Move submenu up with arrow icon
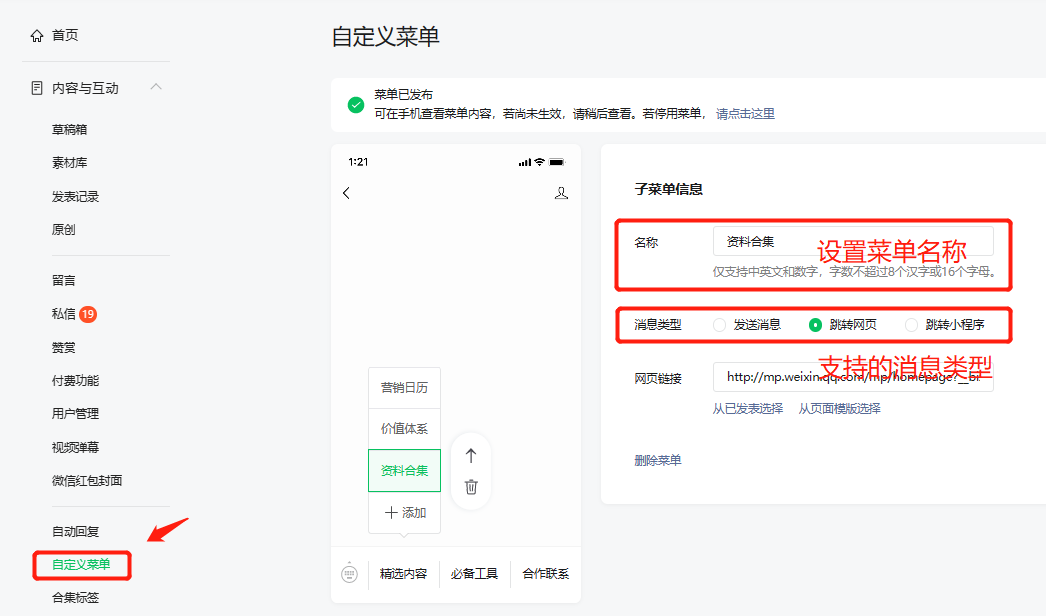The width and height of the screenshot is (1046, 616). 471,455
